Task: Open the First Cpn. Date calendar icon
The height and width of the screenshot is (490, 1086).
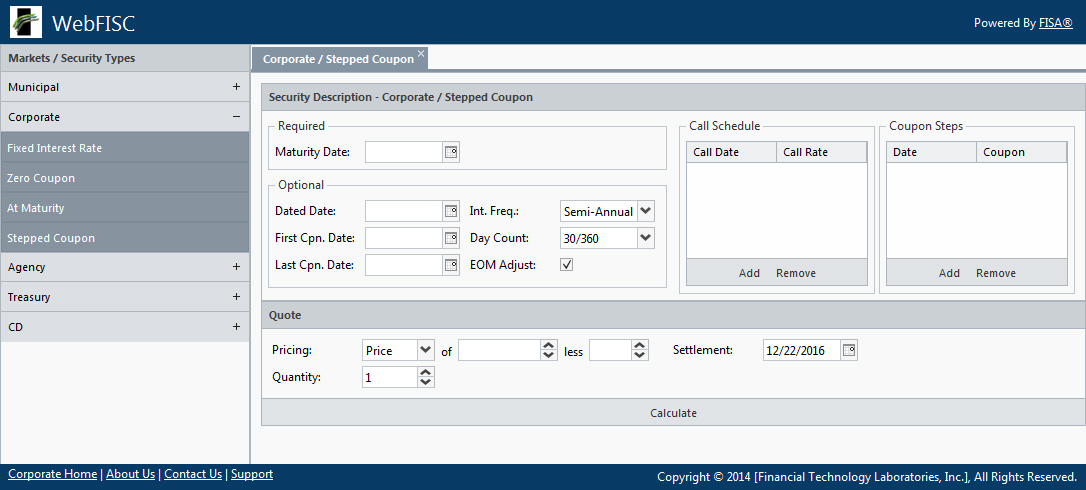Action: tap(450, 238)
